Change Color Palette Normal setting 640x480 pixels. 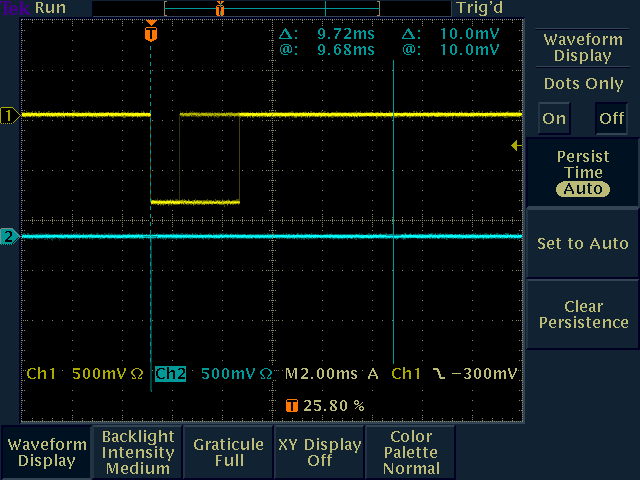(x=411, y=452)
